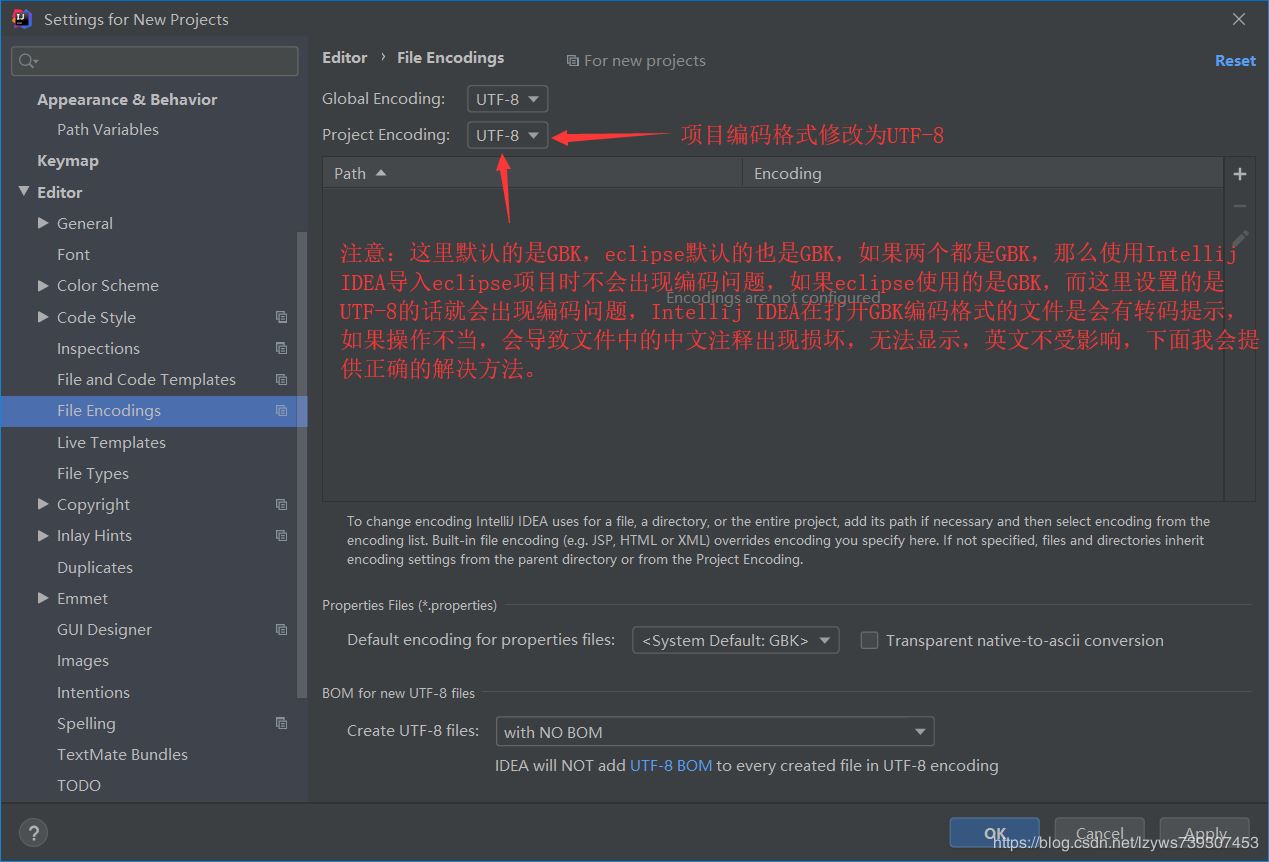
Task: Click the Reset link in the header
Action: (x=1235, y=60)
